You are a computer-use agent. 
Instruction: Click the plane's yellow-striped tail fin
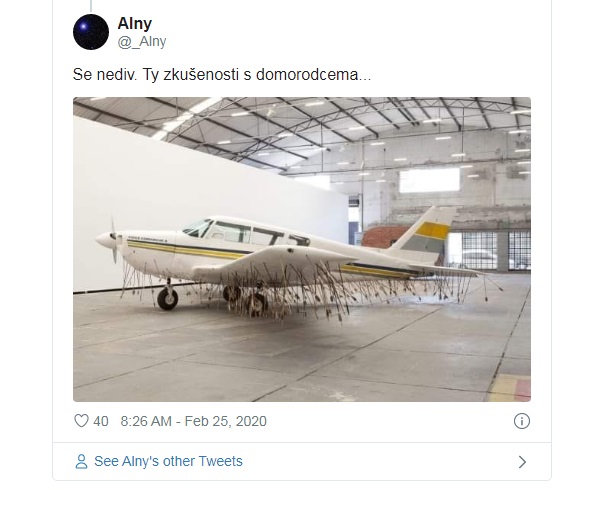(x=427, y=234)
